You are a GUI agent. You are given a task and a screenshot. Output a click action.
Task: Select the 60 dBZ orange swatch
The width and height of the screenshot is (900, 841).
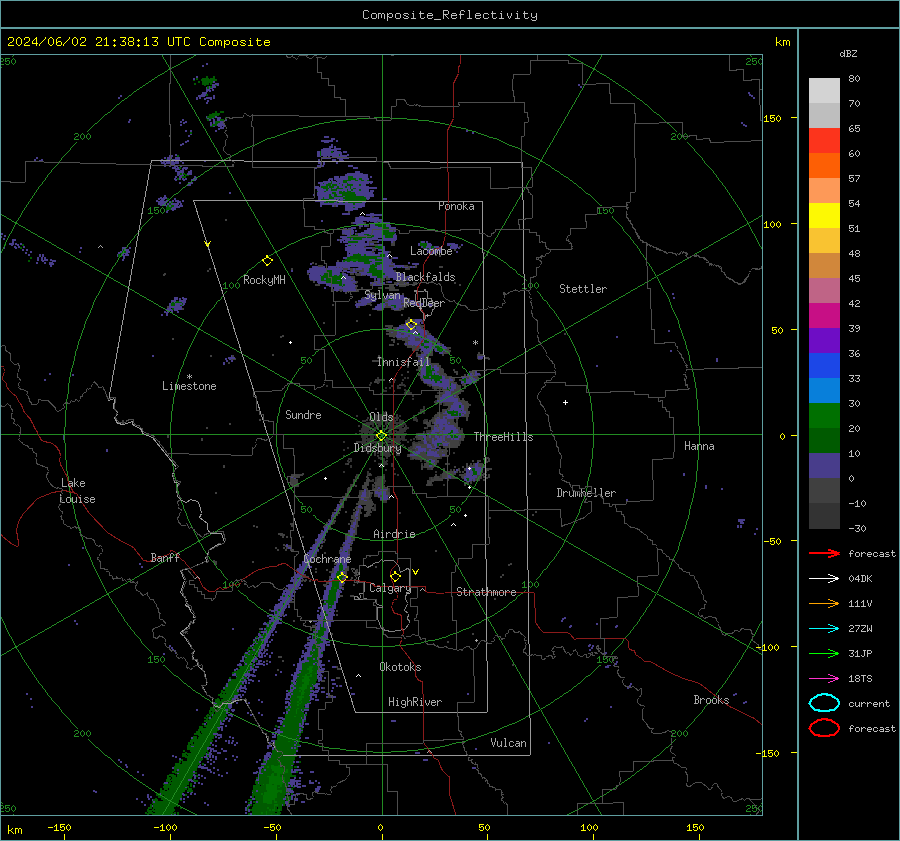tap(824, 166)
